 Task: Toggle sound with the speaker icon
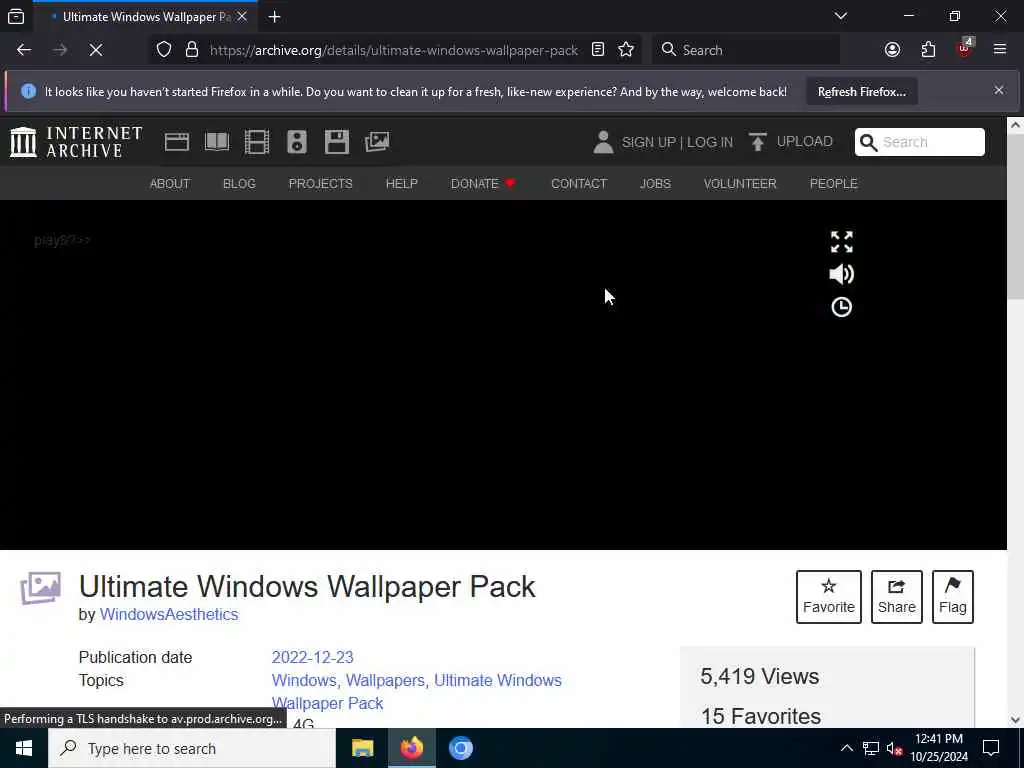(x=841, y=274)
